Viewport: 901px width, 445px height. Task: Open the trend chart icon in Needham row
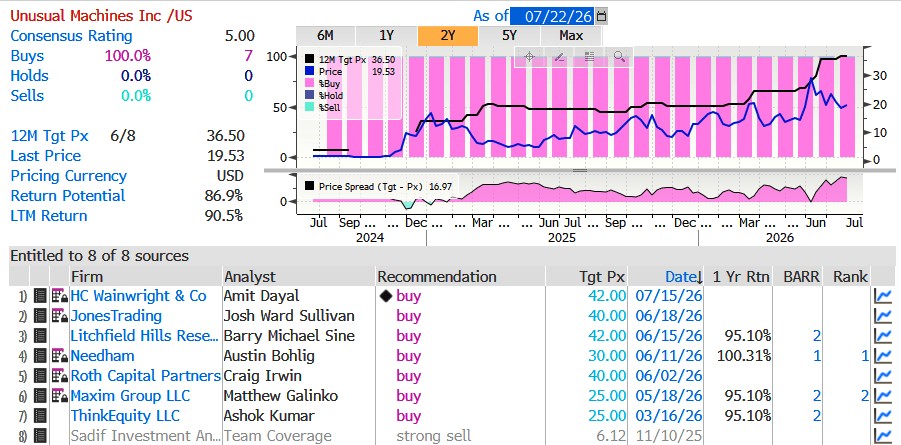point(883,356)
